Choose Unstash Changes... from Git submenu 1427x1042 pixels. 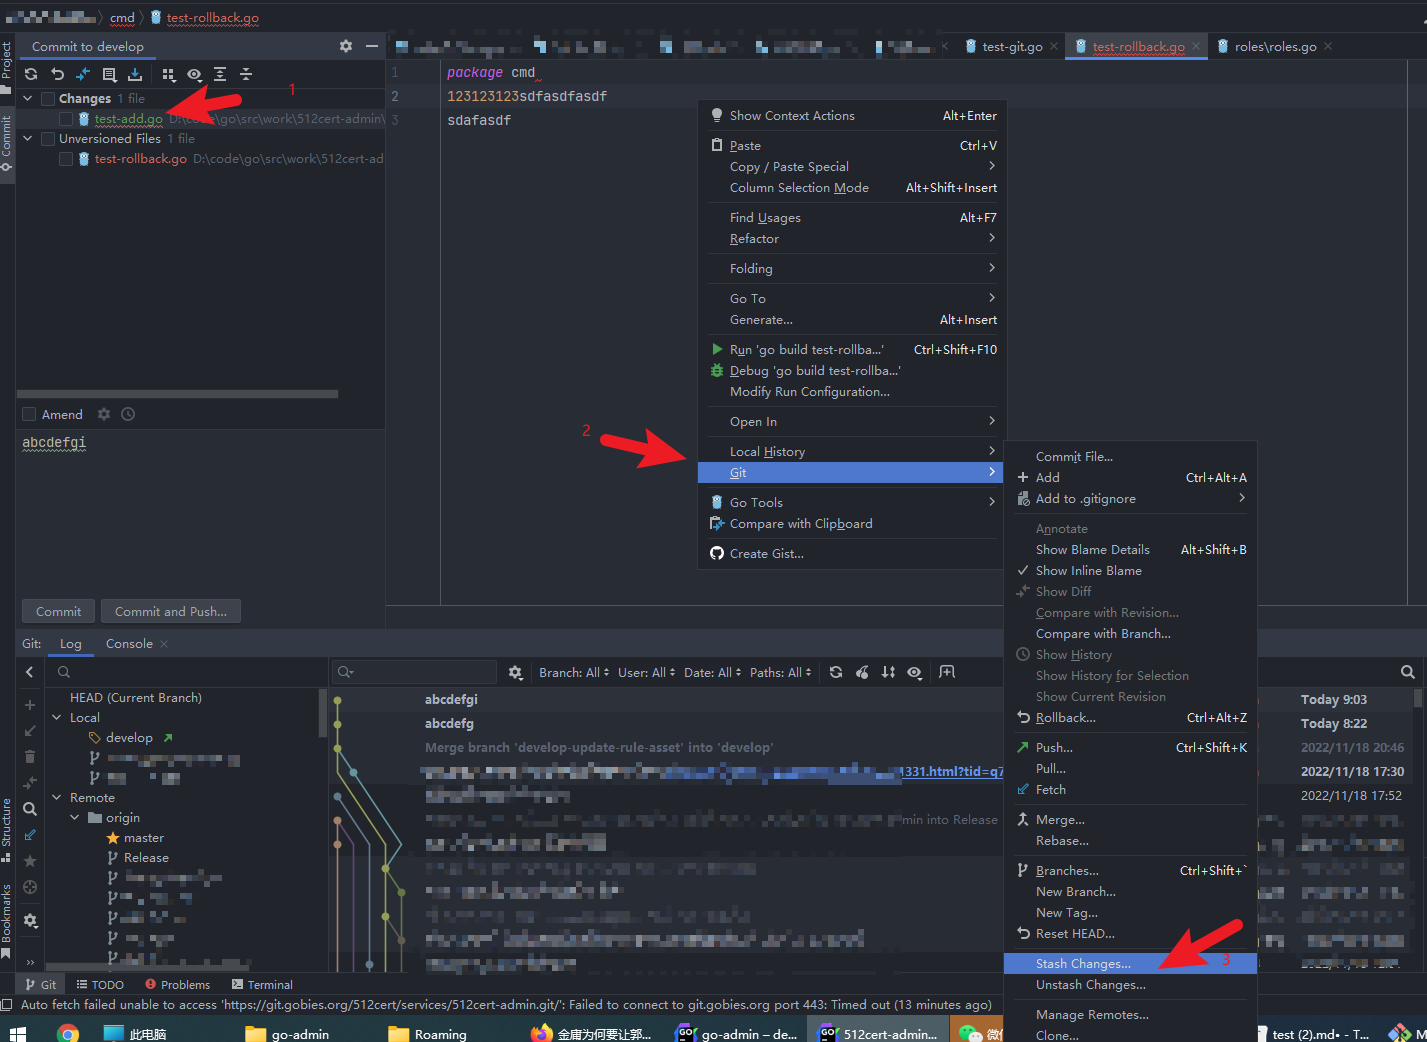coord(1130,985)
